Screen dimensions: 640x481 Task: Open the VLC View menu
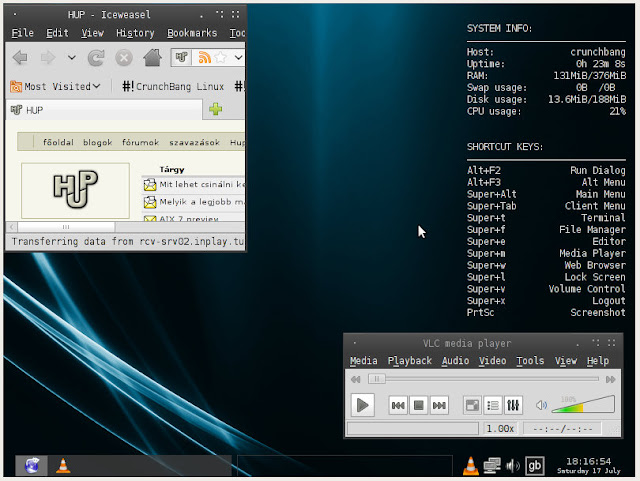click(x=565, y=361)
